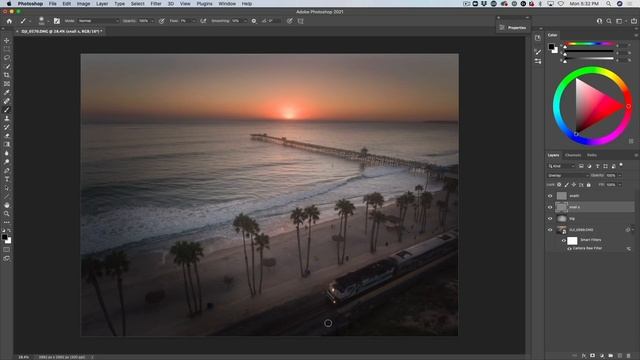This screenshot has width=640, height=360.
Task: Open the Properties panel button
Action: point(513,27)
